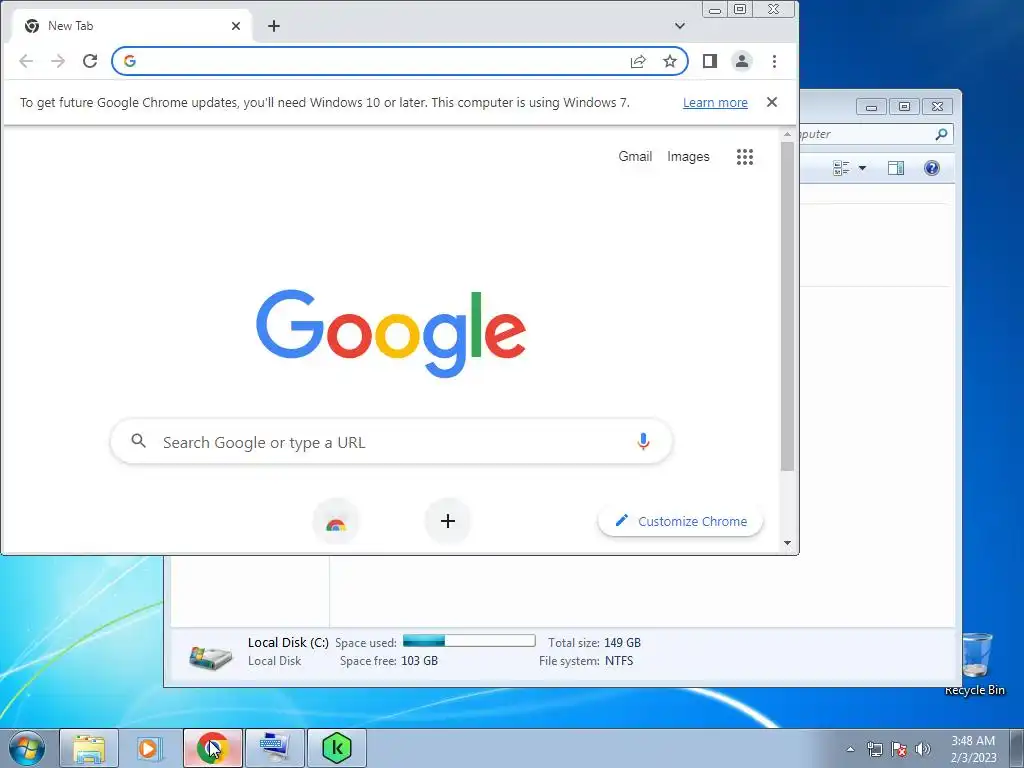The image size is (1024, 768).
Task: Click the 'Total size: 149 GB' text
Action: [x=594, y=643]
